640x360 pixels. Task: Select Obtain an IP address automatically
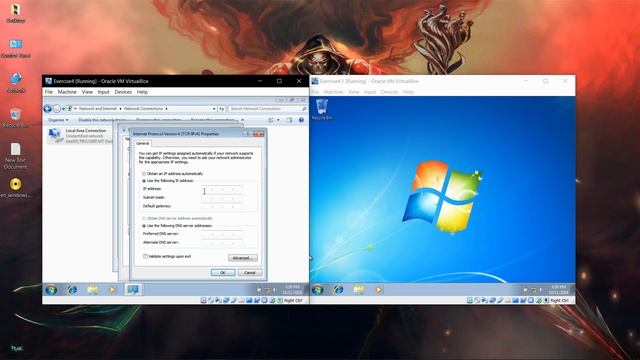click(x=173, y=174)
